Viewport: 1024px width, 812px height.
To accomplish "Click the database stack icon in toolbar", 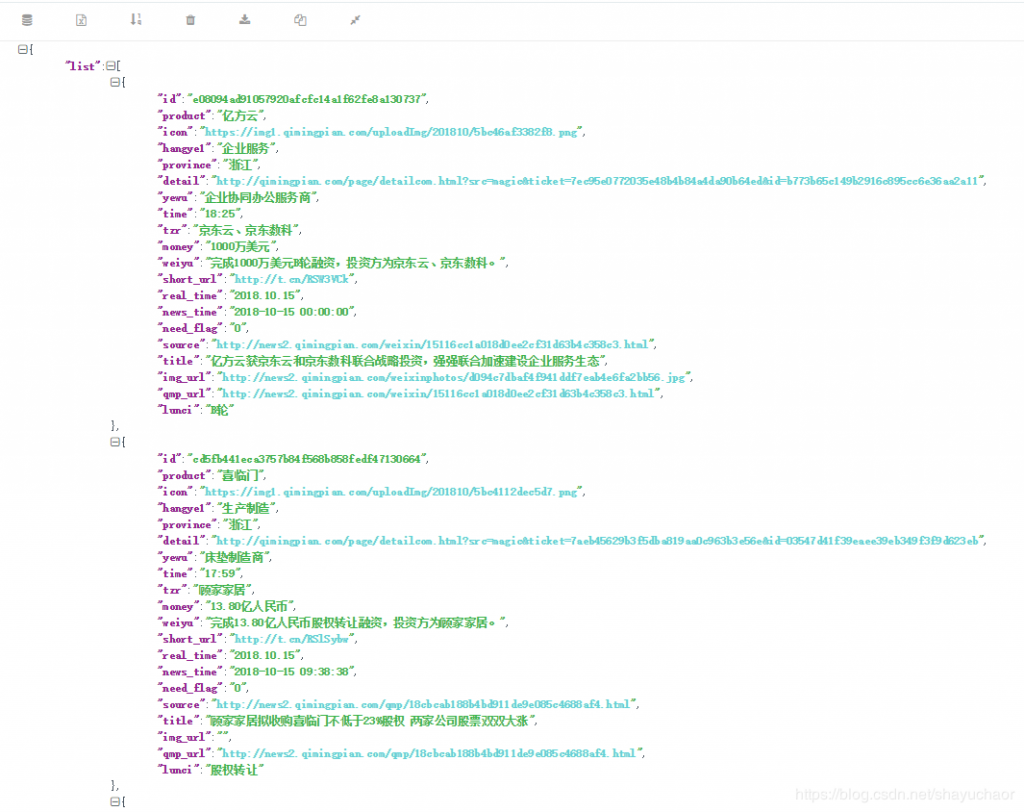I will (x=27, y=20).
